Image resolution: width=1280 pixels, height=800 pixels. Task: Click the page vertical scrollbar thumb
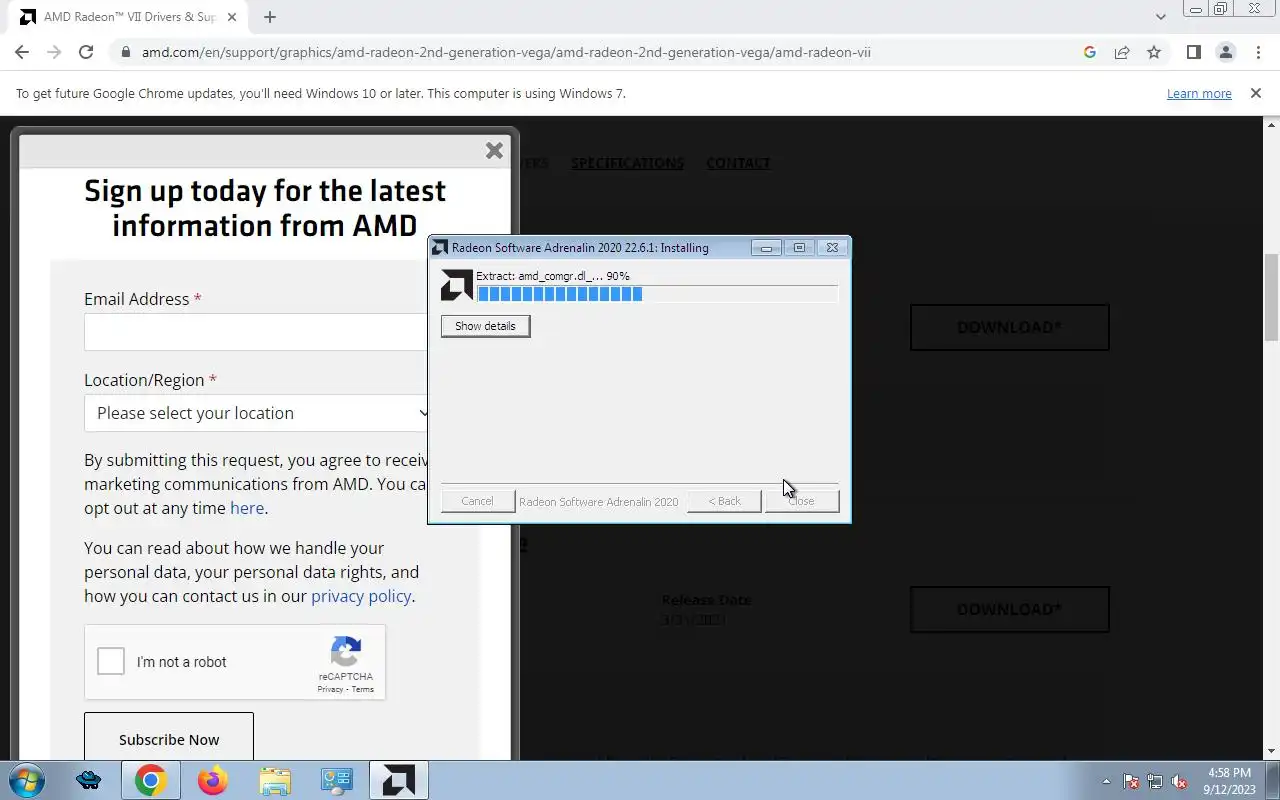tap(1272, 297)
